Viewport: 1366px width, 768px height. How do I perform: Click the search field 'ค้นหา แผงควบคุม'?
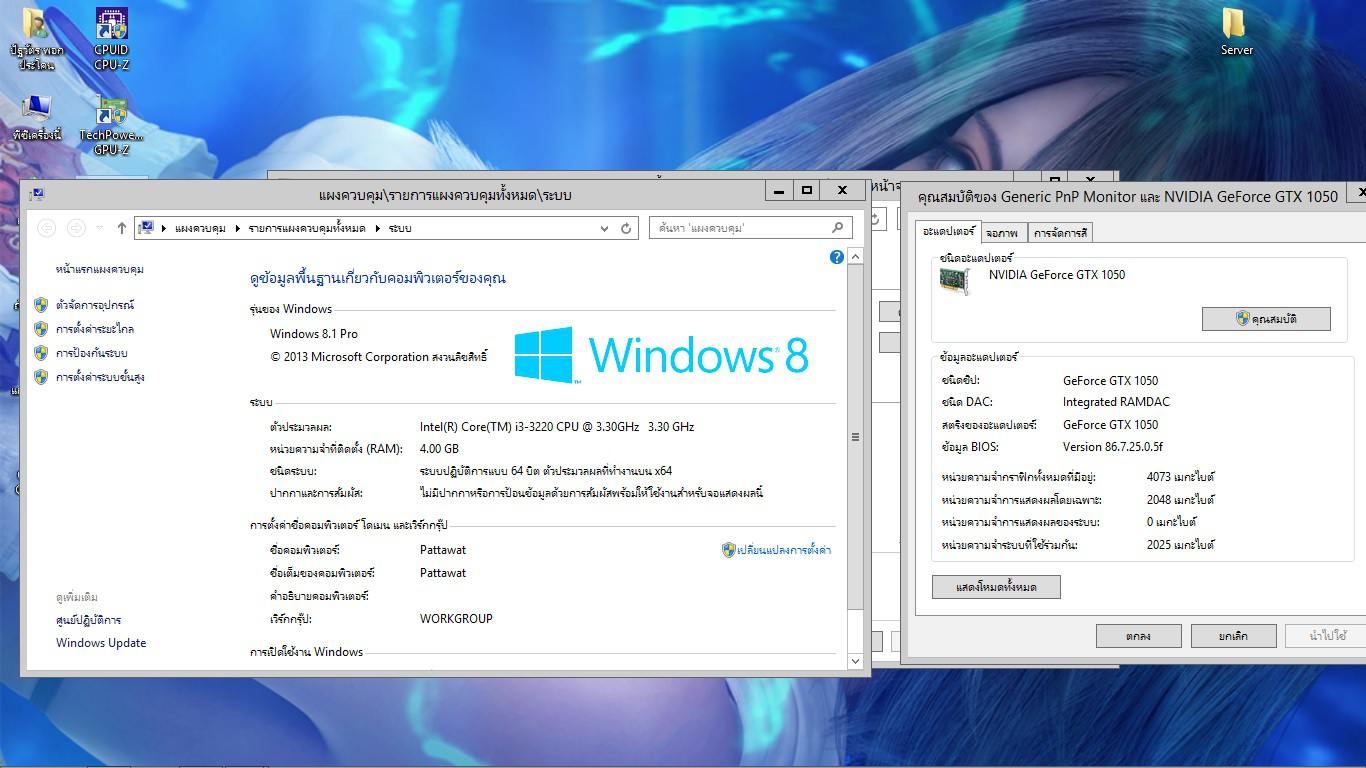751,228
